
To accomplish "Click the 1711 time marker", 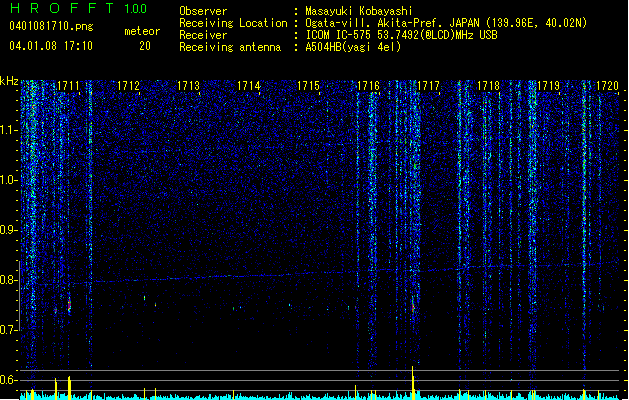I will pos(68,86).
